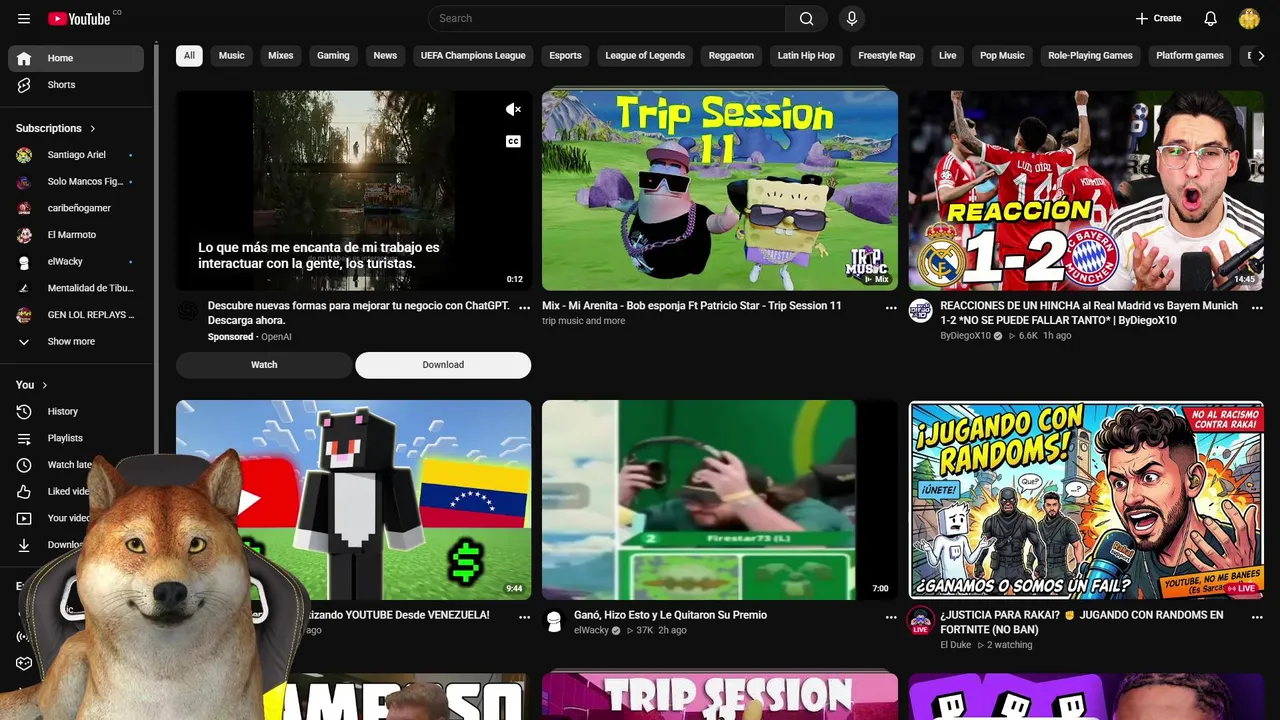Open options for the elWacky video

coord(891,617)
